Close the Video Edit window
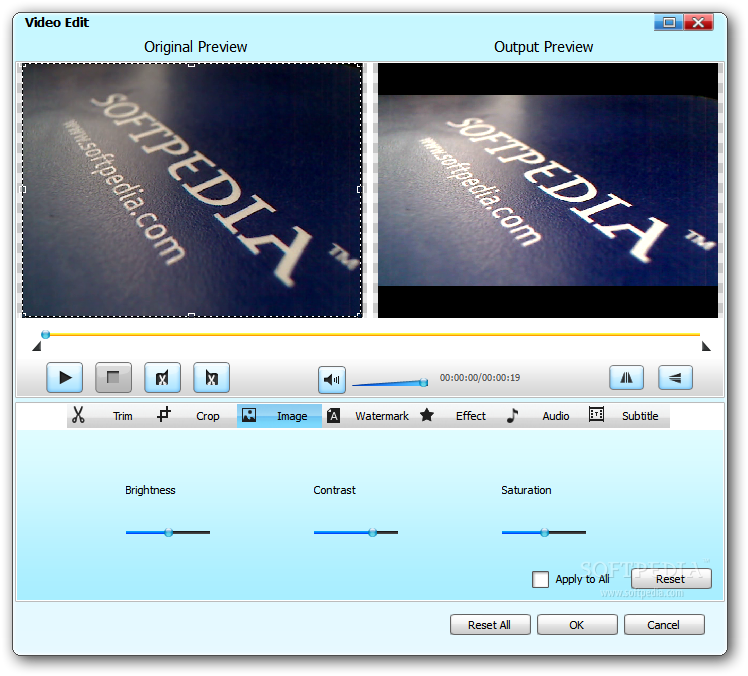Image resolution: width=748 pixels, height=676 pixels. coord(698,22)
